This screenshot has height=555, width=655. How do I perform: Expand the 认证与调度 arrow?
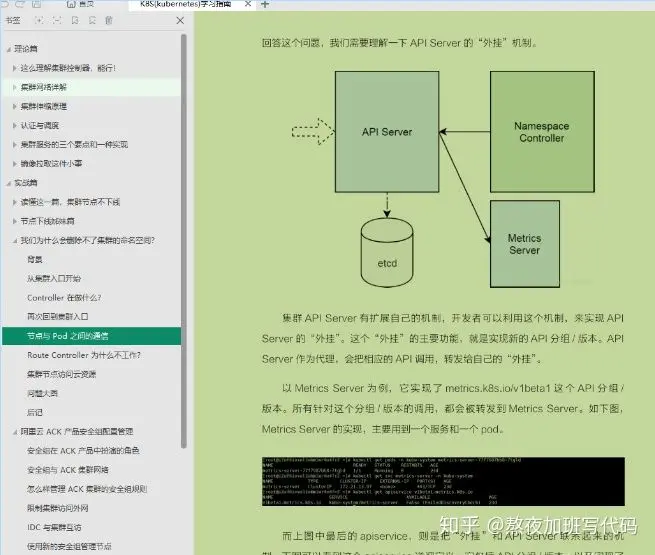coord(15,125)
